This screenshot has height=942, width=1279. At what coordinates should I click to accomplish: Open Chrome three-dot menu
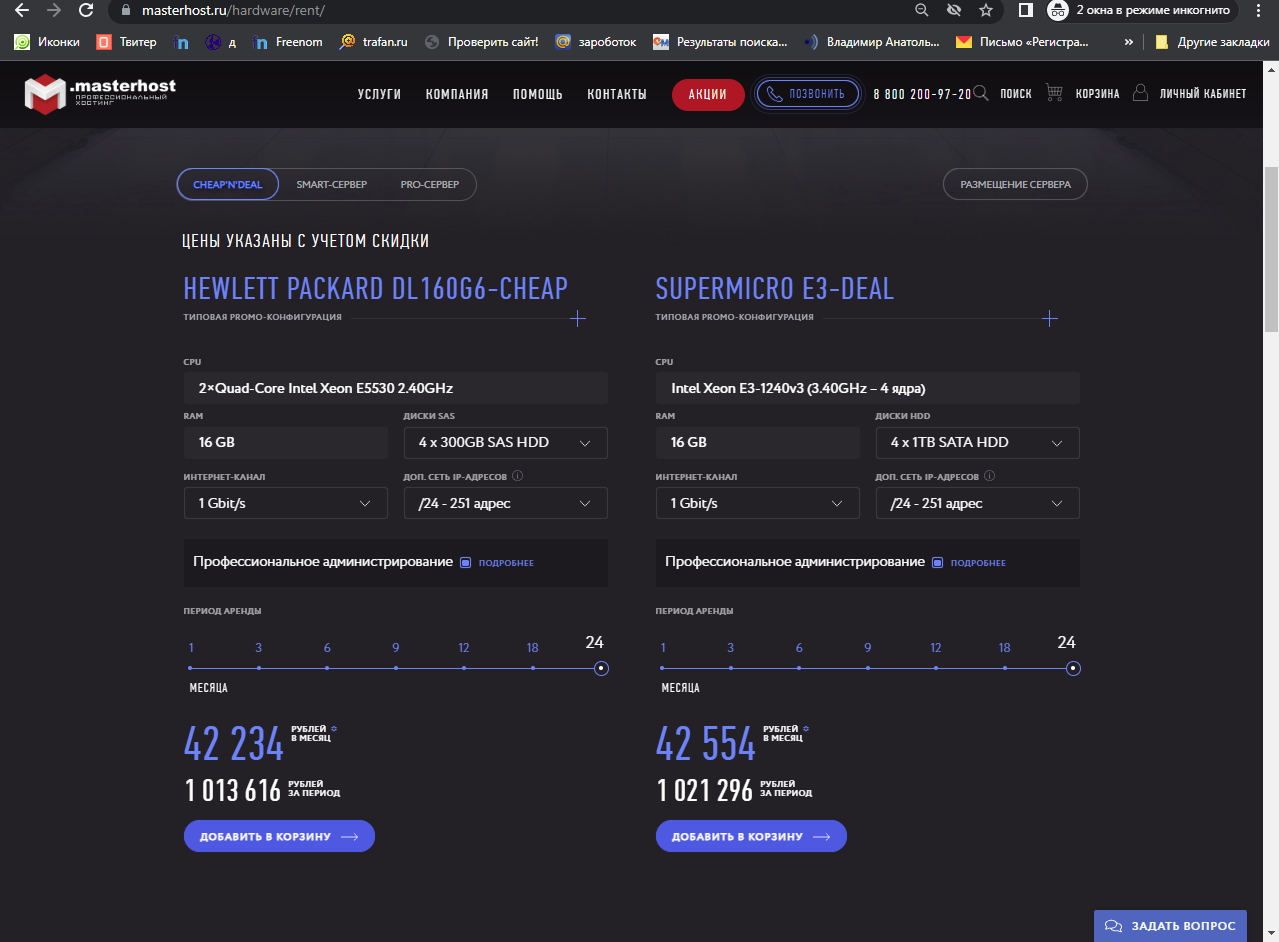click(1258, 11)
